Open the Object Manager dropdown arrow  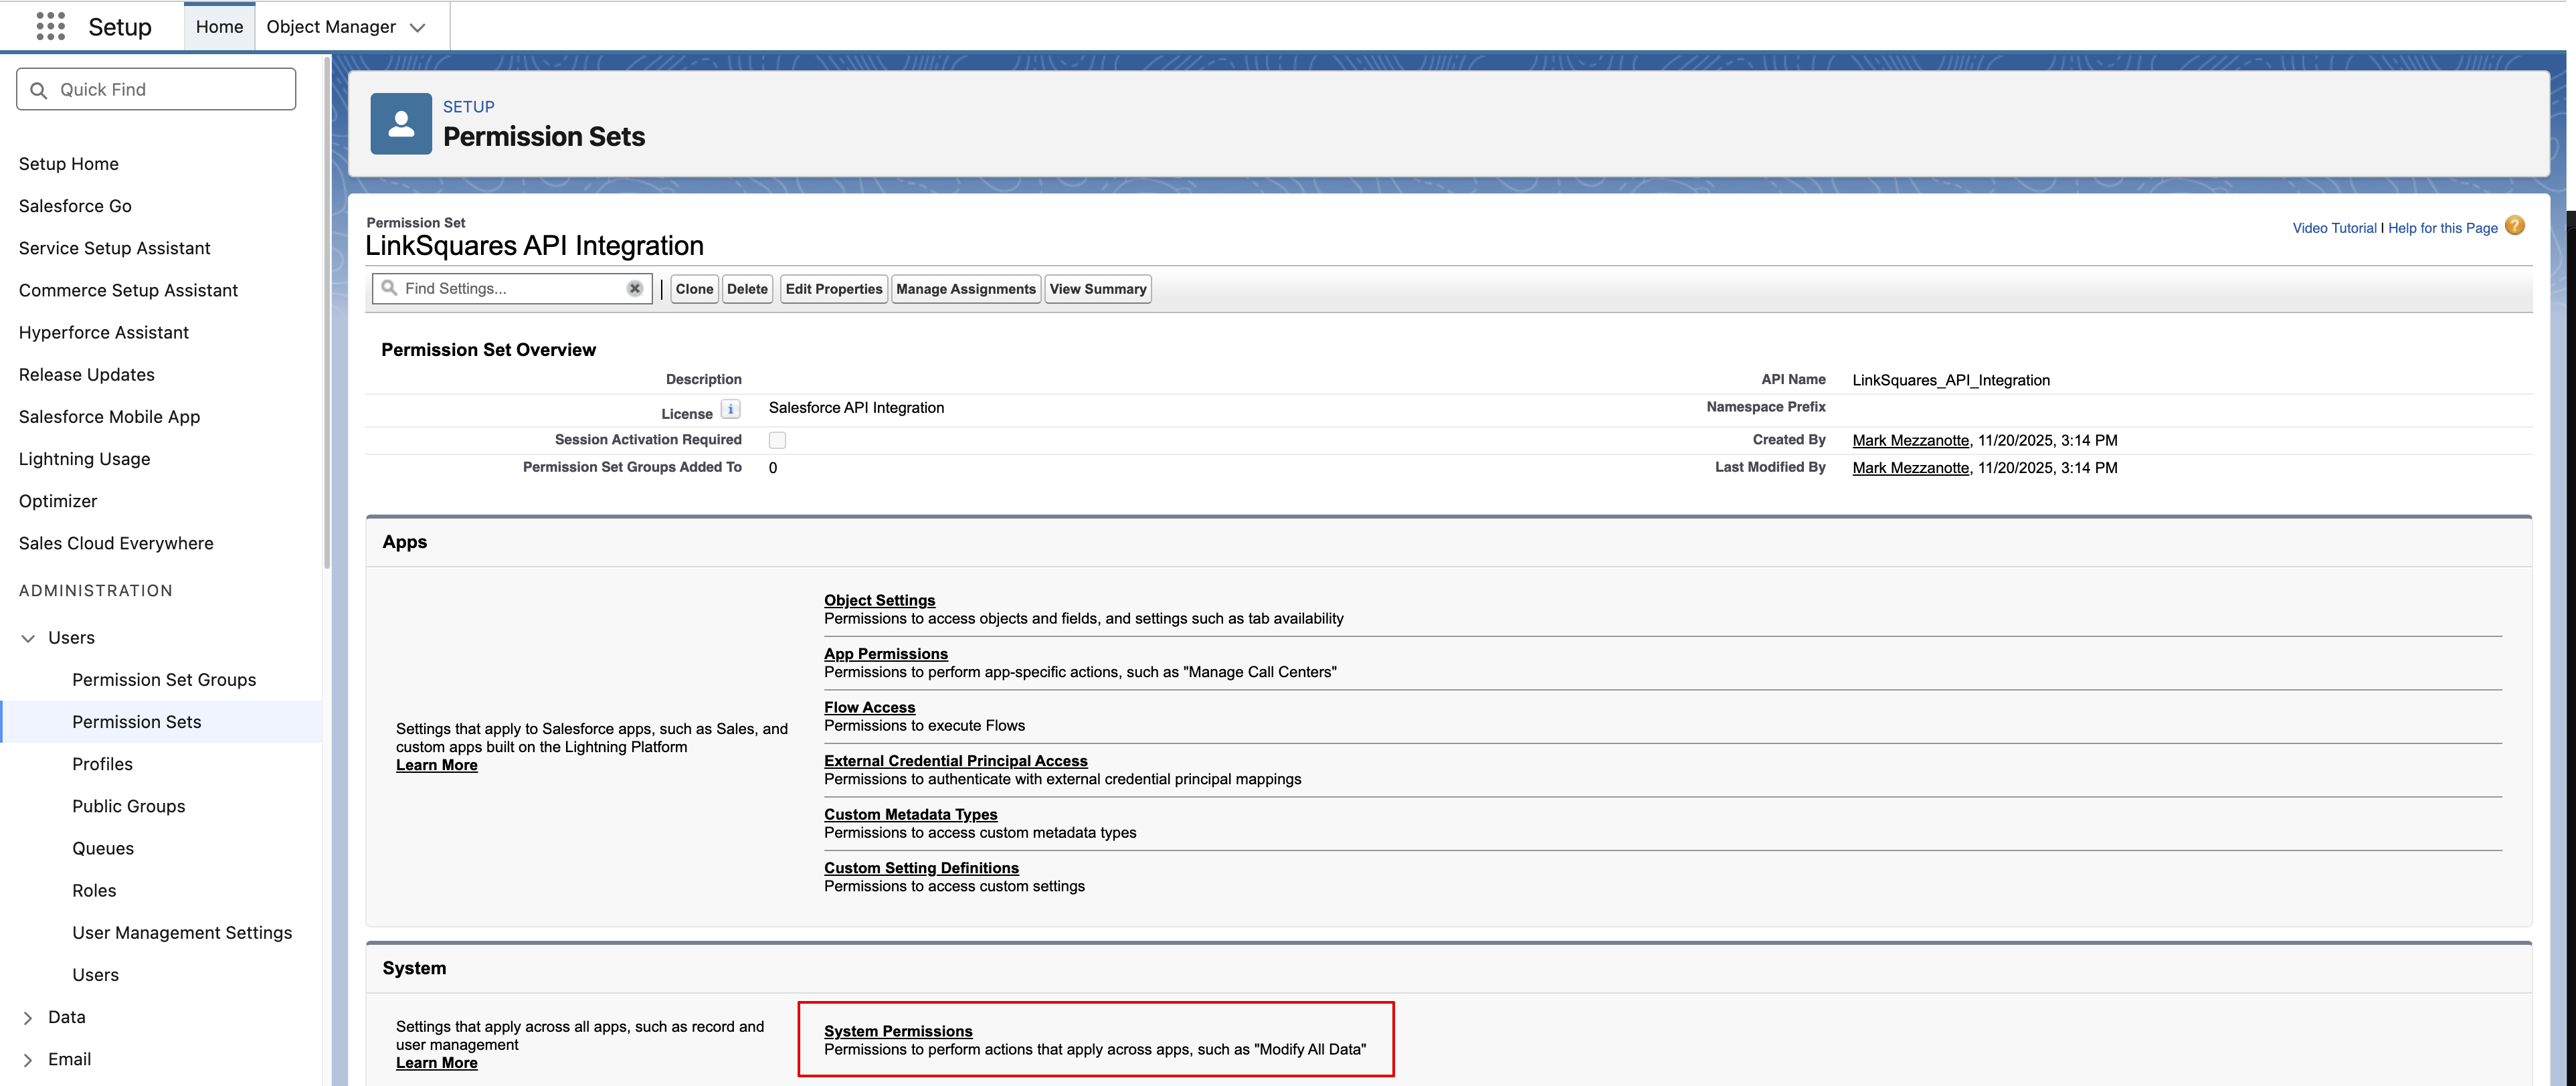point(418,27)
